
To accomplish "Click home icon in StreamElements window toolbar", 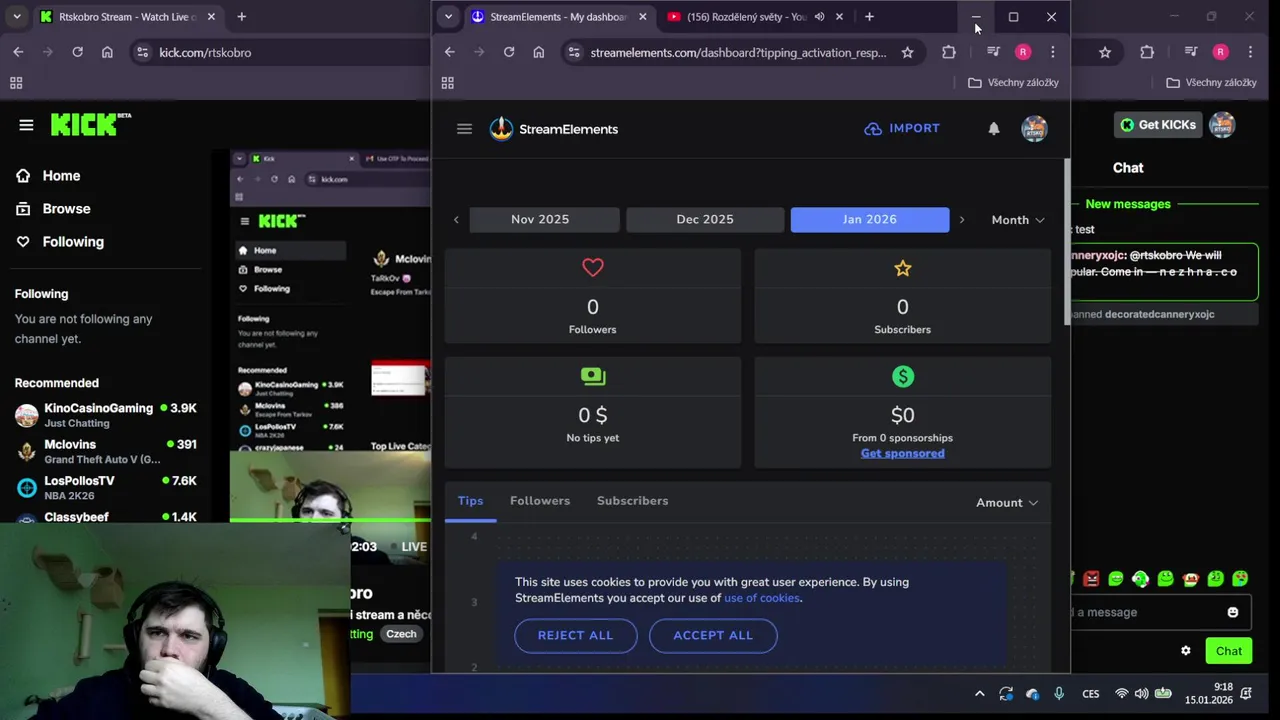I will [x=539, y=52].
